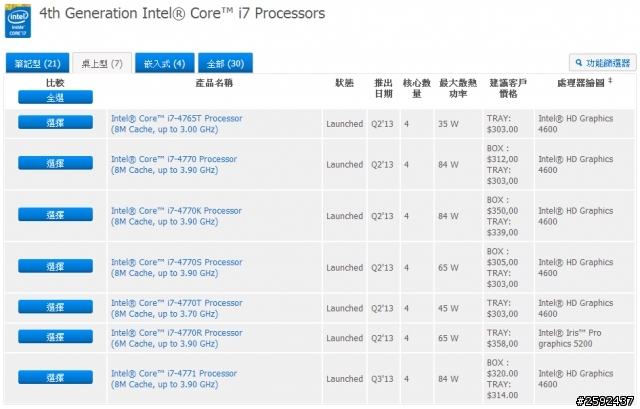640x409 pixels.
Task: Open the Core i7-4770R Processor link
Action: [x=176, y=338]
